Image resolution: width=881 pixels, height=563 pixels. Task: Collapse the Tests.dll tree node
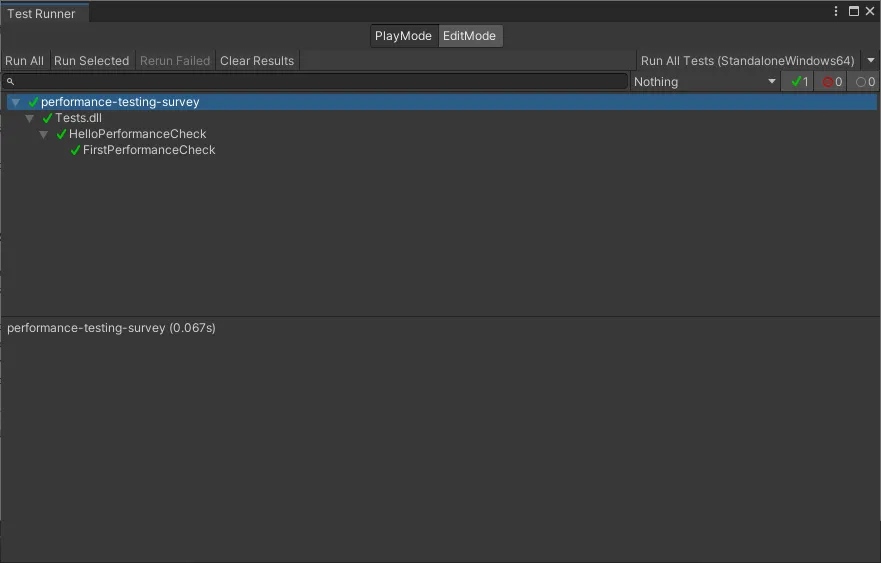click(x=29, y=118)
